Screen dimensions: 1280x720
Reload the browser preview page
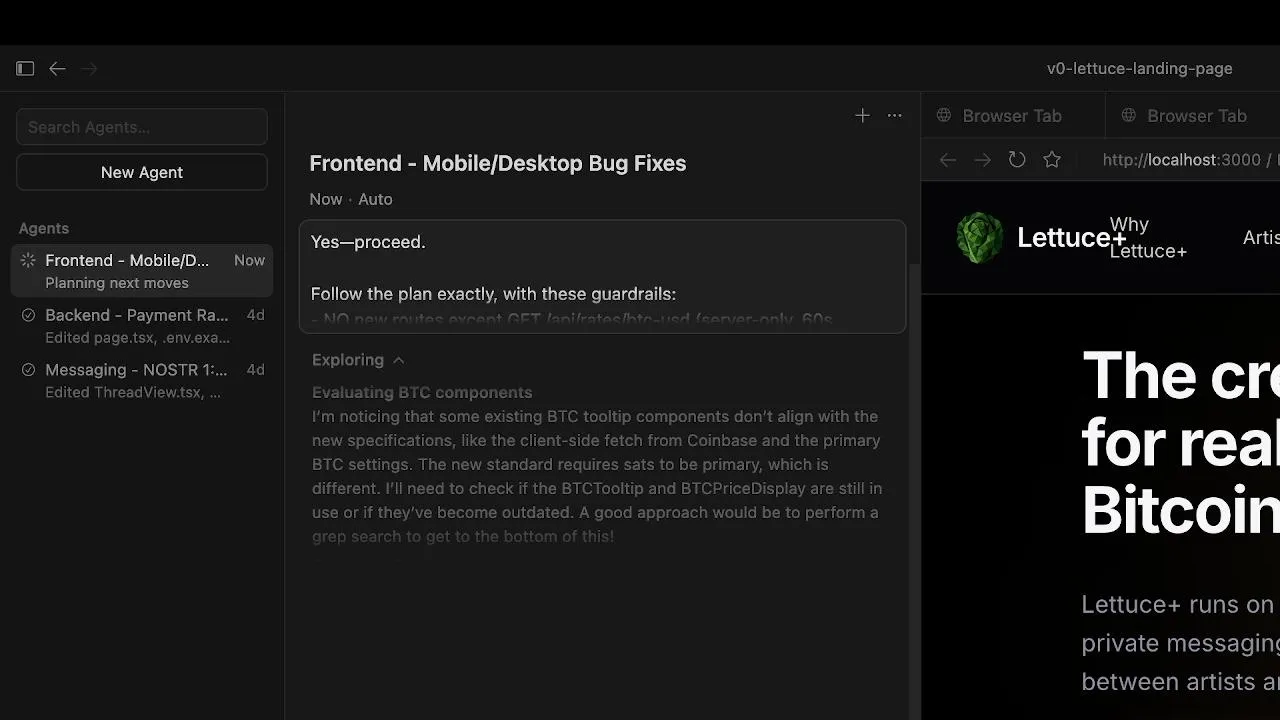click(x=1017, y=160)
